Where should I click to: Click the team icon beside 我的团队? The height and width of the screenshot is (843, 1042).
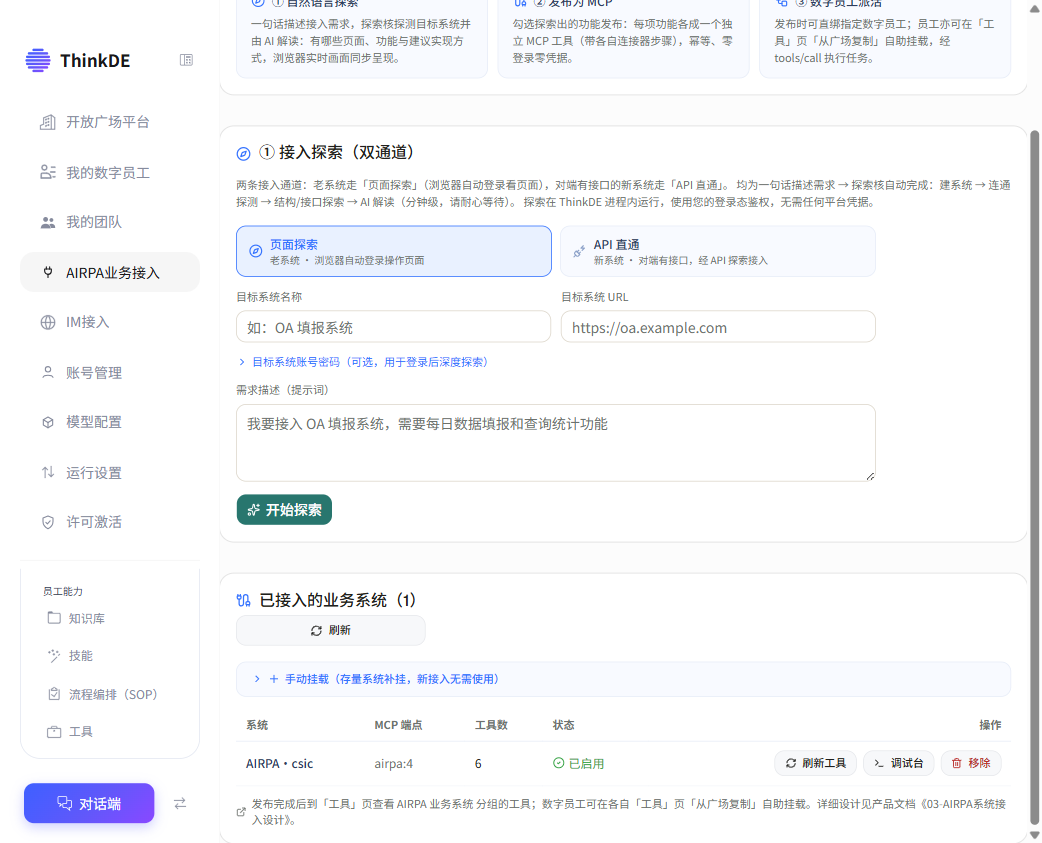point(48,223)
